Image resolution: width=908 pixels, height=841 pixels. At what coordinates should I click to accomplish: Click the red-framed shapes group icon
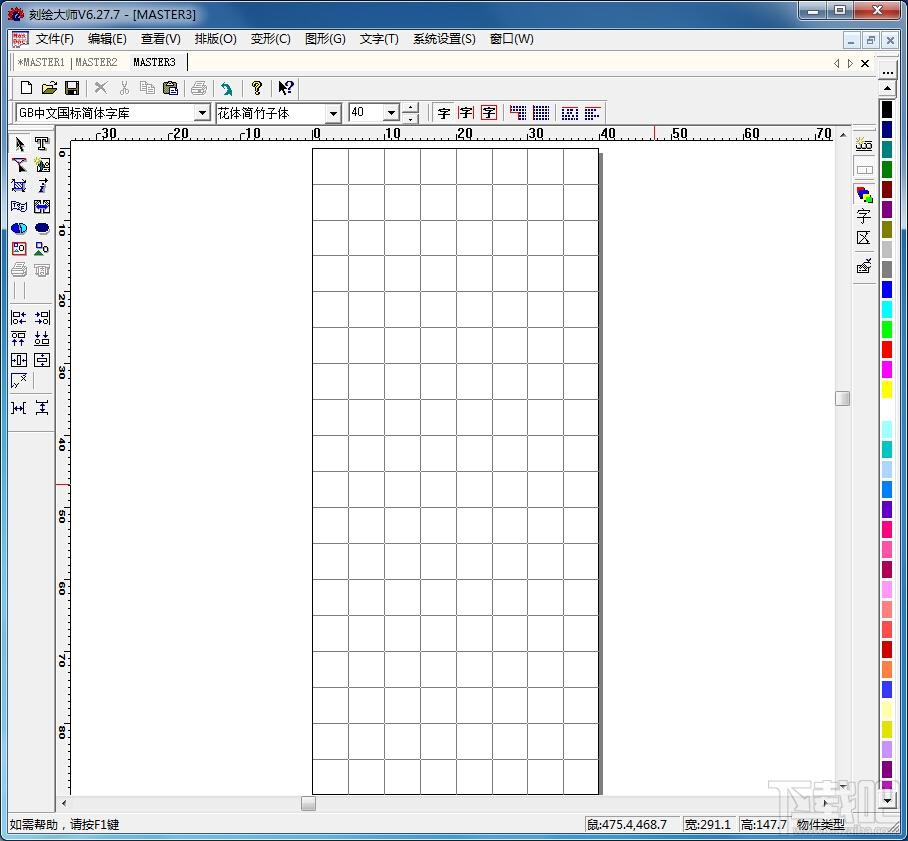(x=19, y=249)
